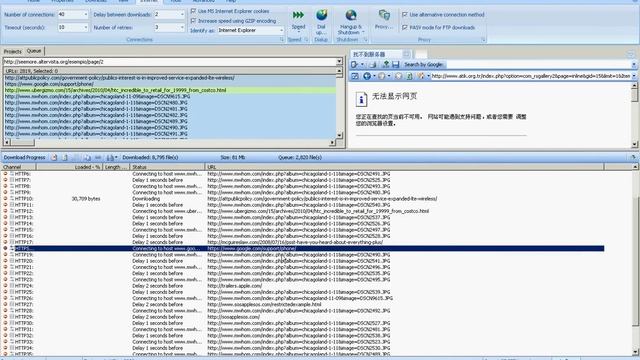The image size is (640, 360).
Task: Click the status icon of HTTP10 row
Action: (5, 199)
